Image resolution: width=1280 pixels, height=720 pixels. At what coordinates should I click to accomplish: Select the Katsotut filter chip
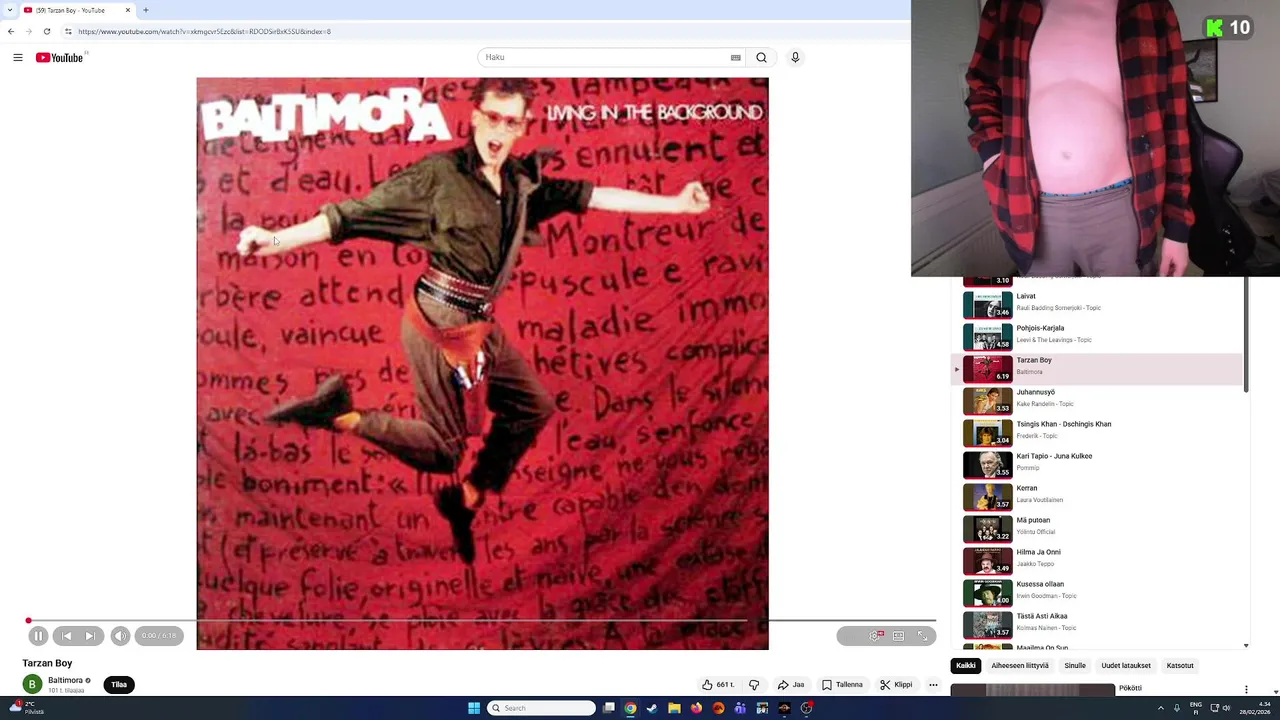click(x=1180, y=666)
